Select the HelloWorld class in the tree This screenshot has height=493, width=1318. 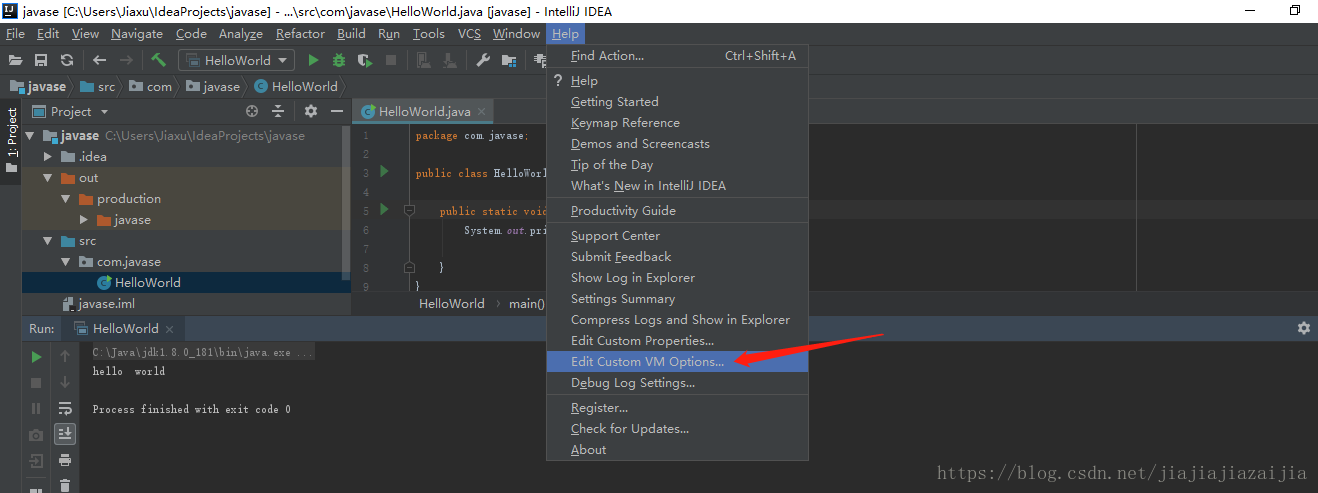[x=147, y=283]
